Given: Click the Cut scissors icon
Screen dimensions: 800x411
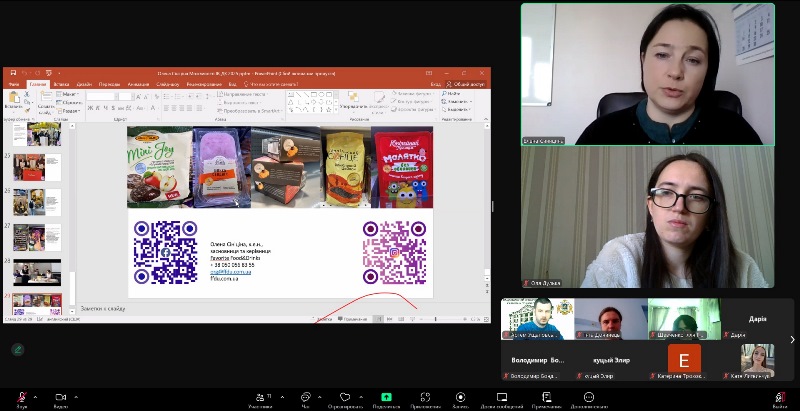Looking at the screenshot, I should point(27,95).
